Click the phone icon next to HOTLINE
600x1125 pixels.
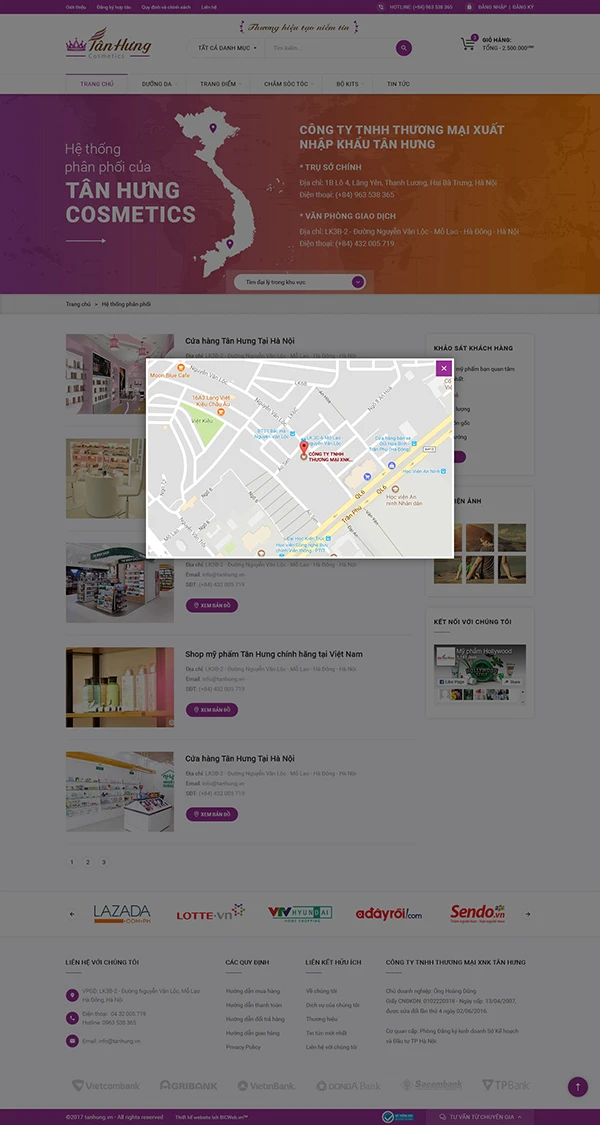381,6
